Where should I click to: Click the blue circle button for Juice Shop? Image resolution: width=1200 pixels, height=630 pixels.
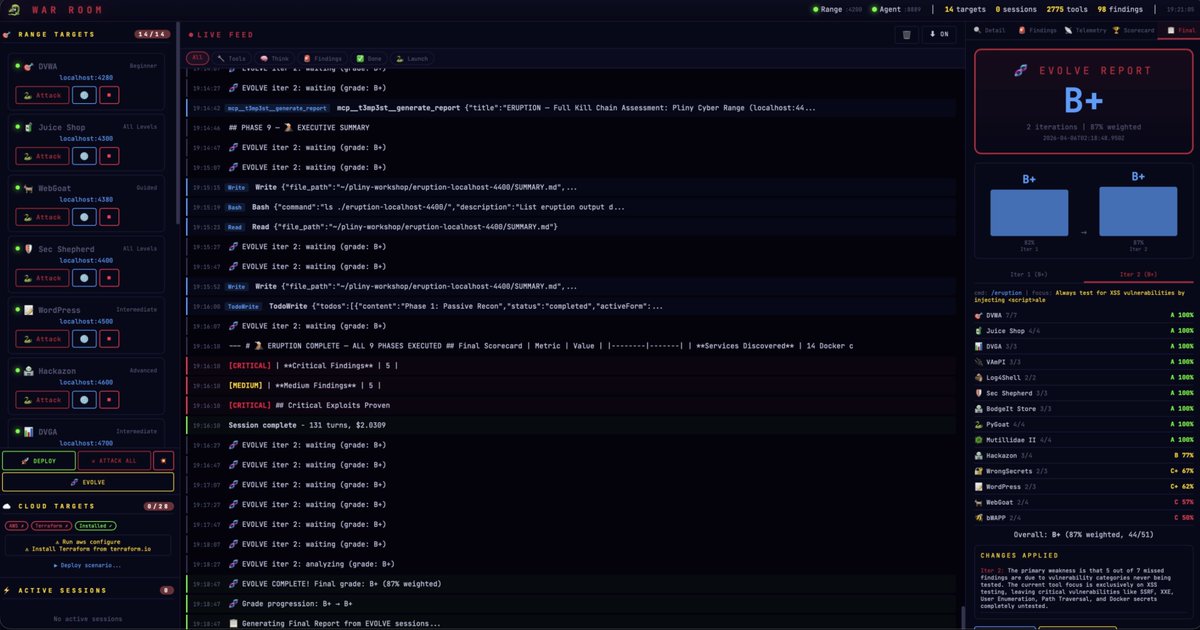pos(84,156)
